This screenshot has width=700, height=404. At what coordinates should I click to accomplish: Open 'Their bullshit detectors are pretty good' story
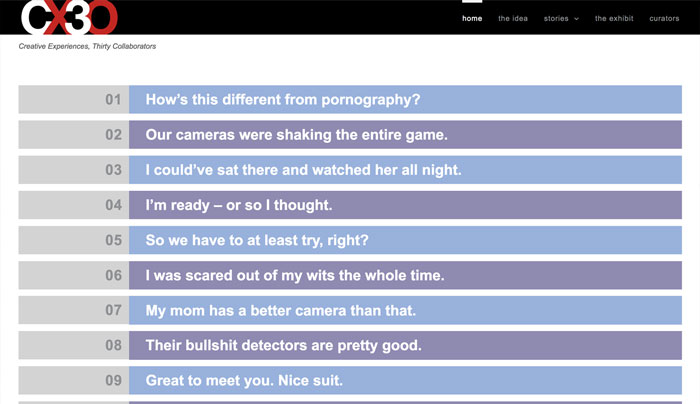(x=405, y=345)
